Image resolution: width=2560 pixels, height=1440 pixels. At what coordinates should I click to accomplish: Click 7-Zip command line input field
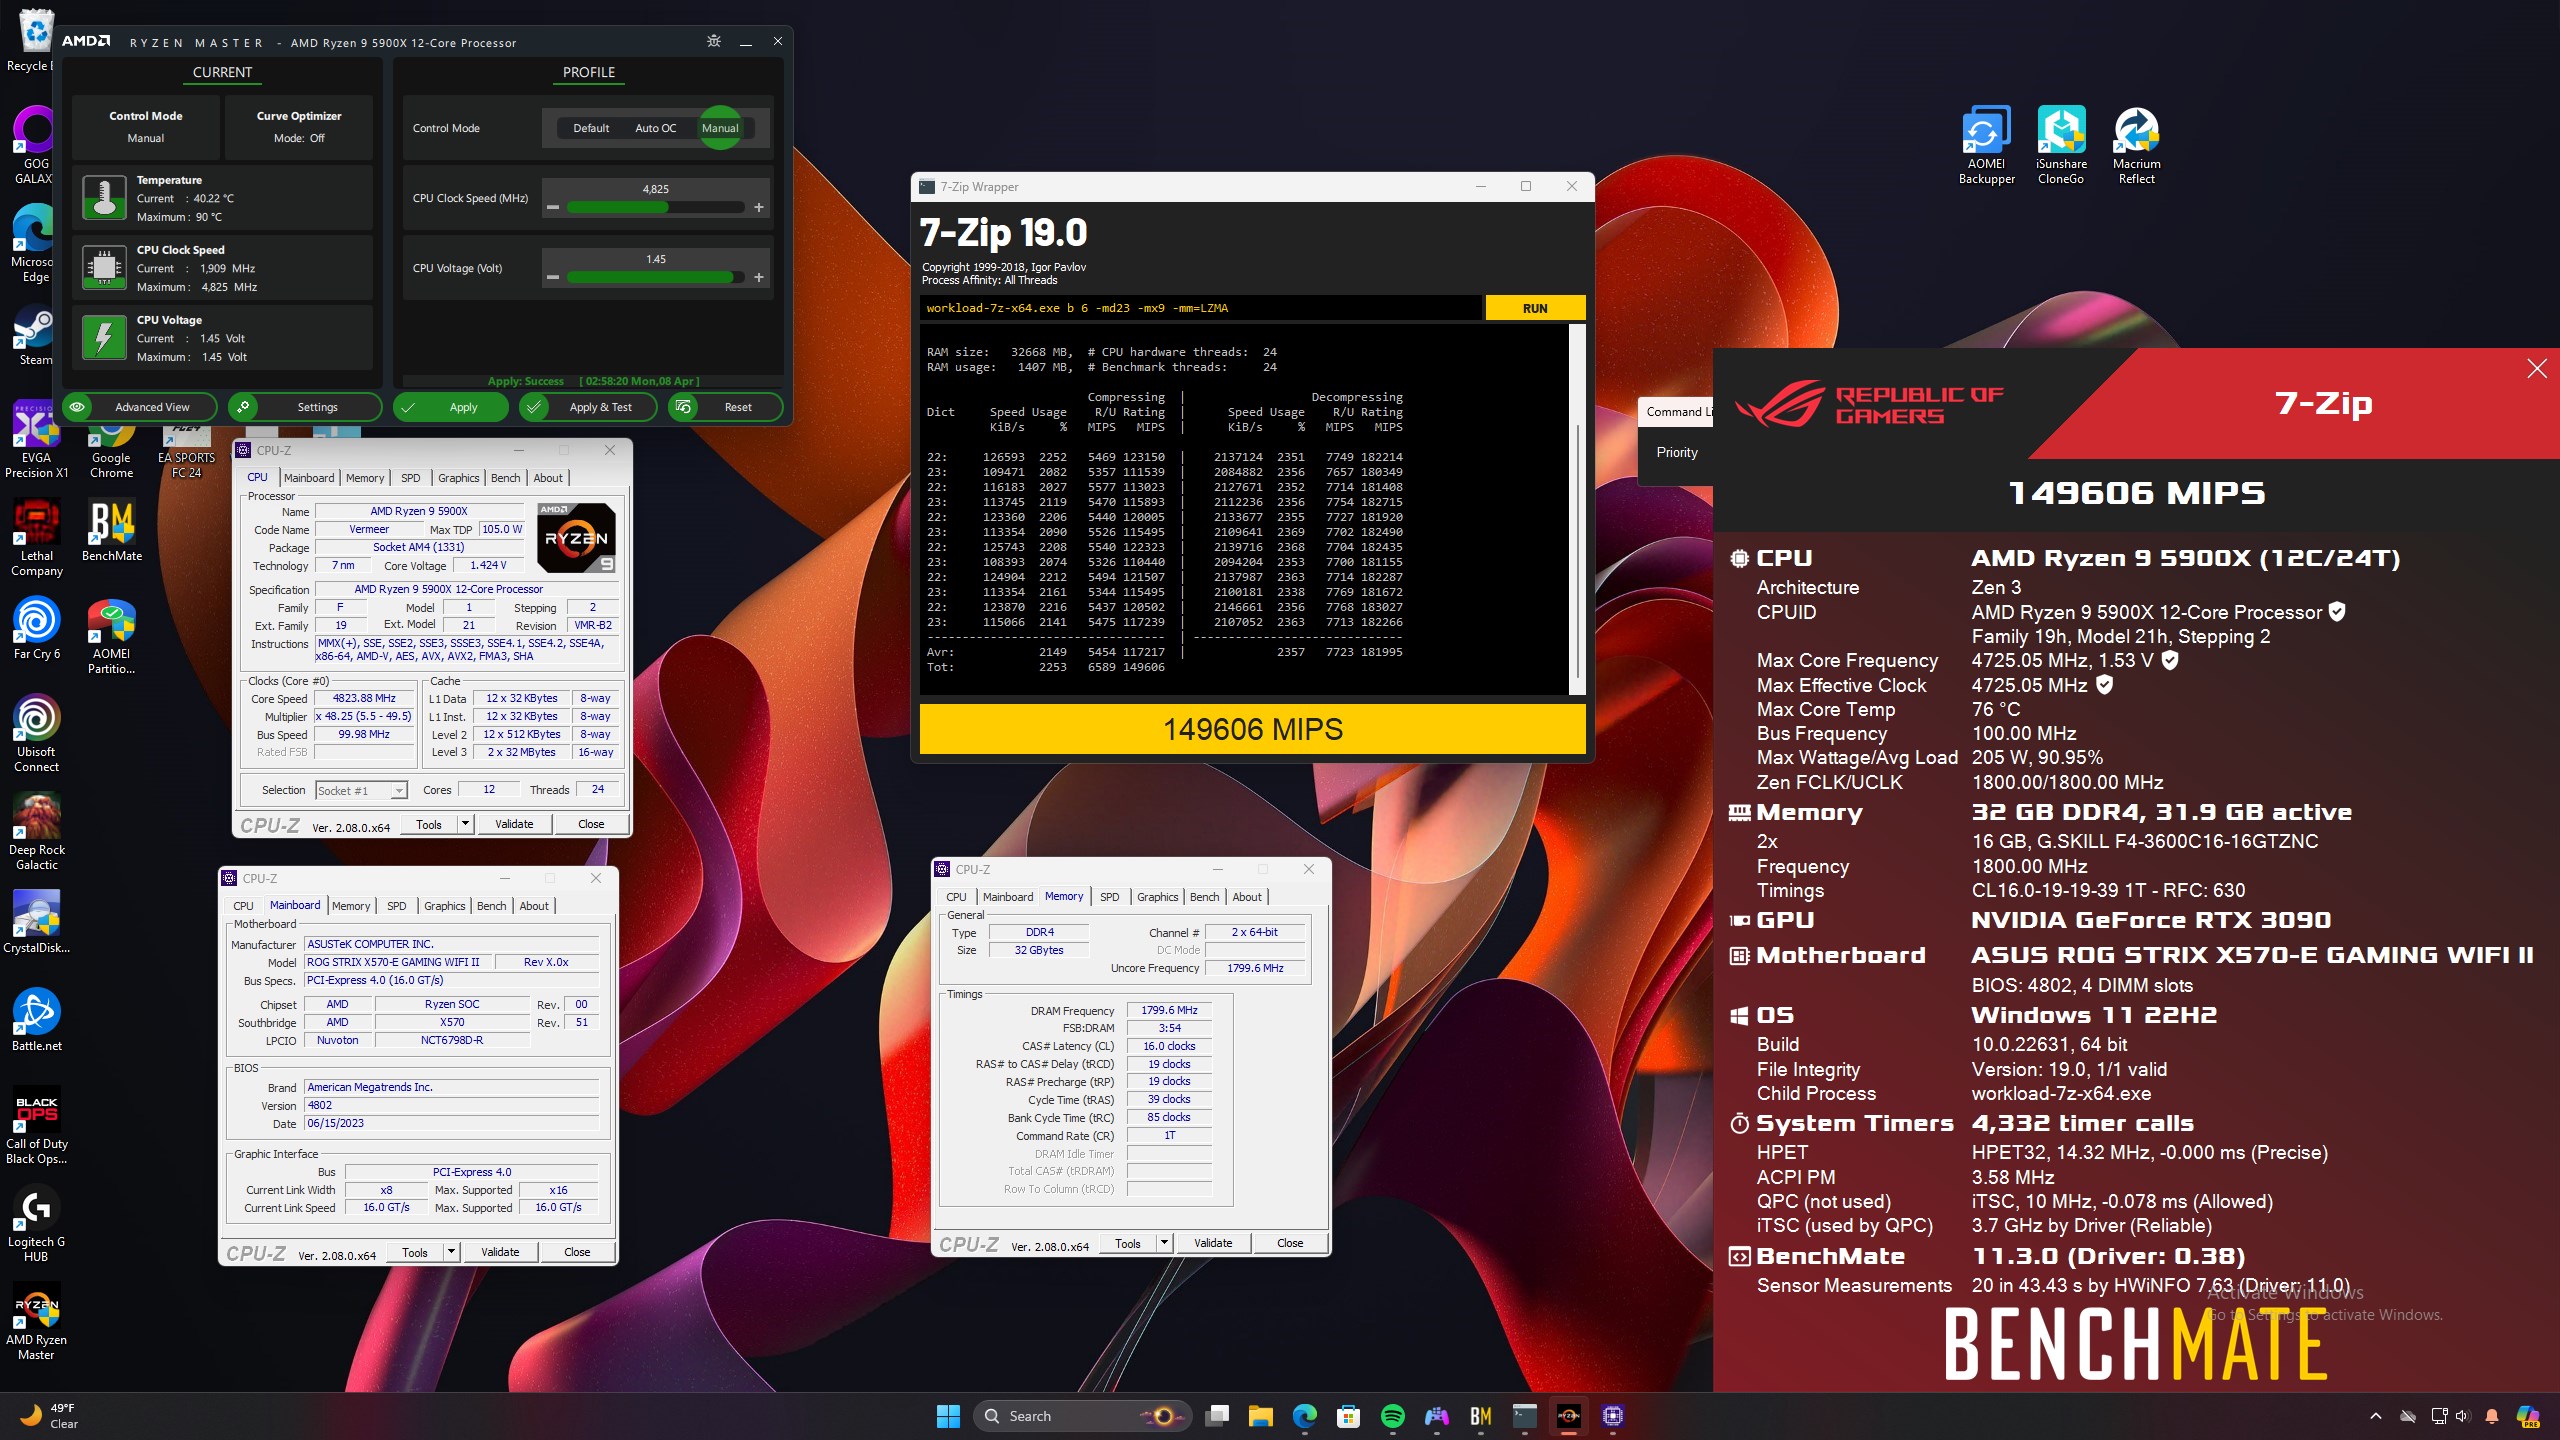(1200, 308)
